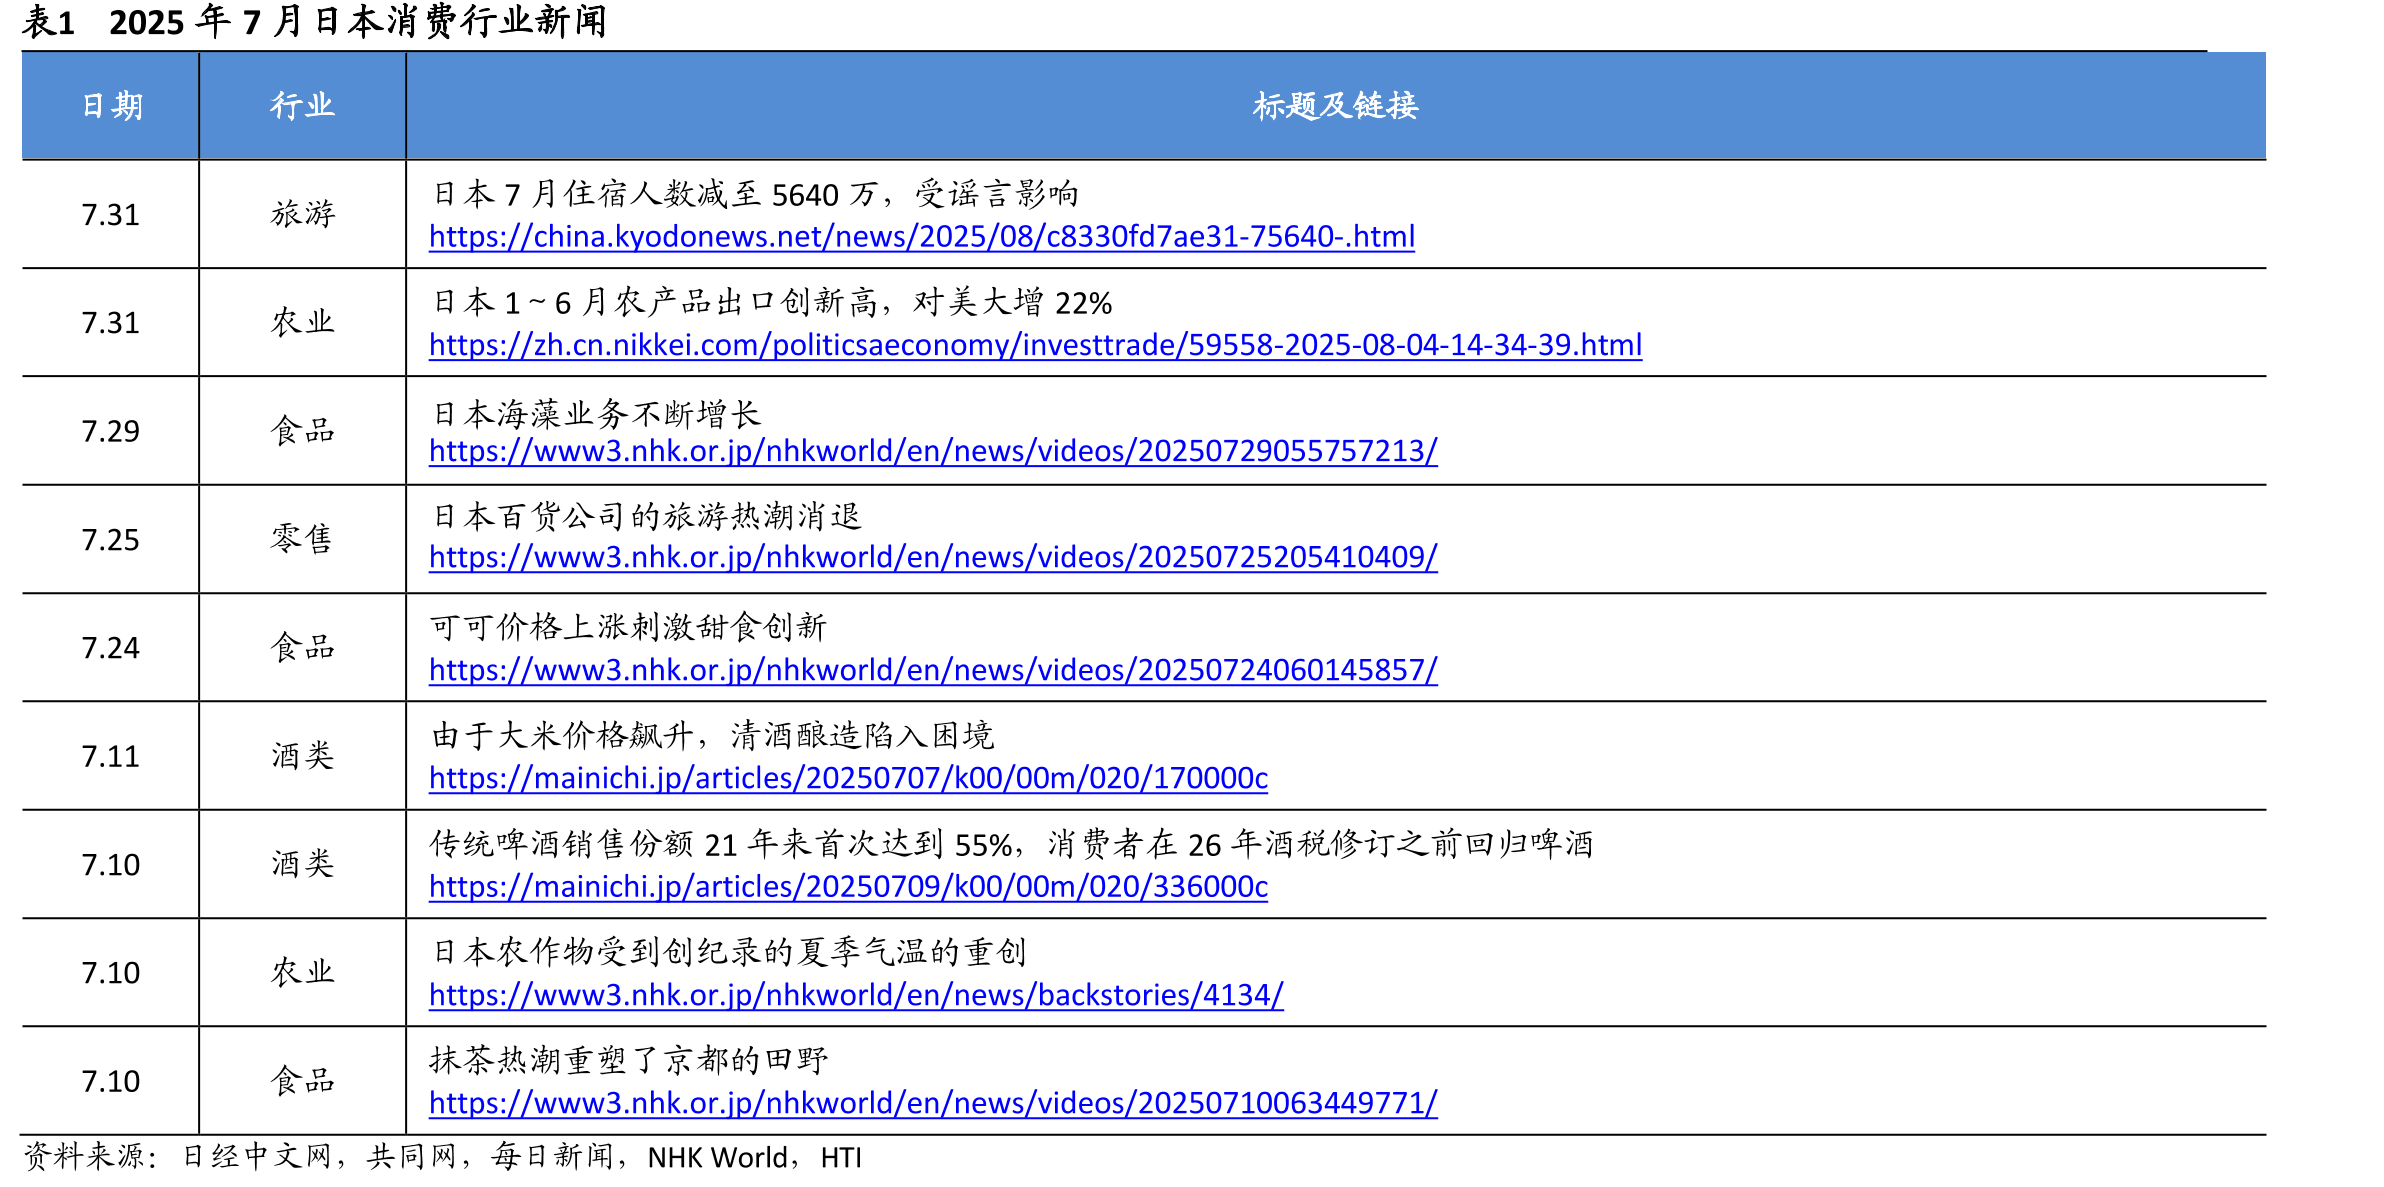The image size is (2384, 1187).
Task: Click headline 抹茶热潮重塑了京都的田野
Action: (x=630, y=1060)
